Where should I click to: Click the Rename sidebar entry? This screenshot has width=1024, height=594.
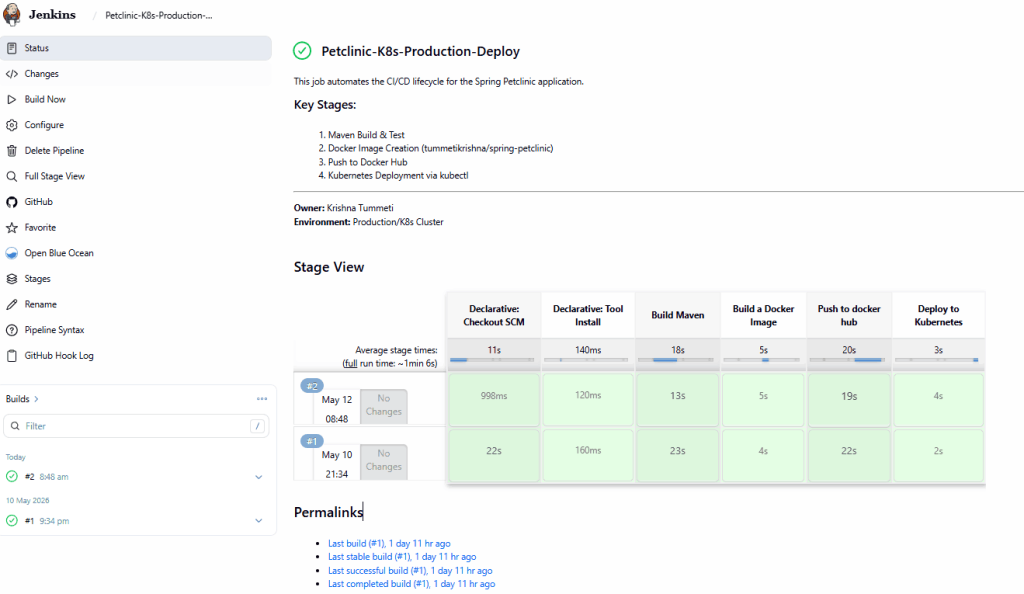coord(136,304)
